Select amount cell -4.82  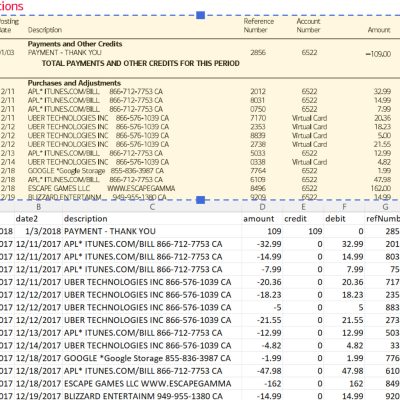[262, 345]
